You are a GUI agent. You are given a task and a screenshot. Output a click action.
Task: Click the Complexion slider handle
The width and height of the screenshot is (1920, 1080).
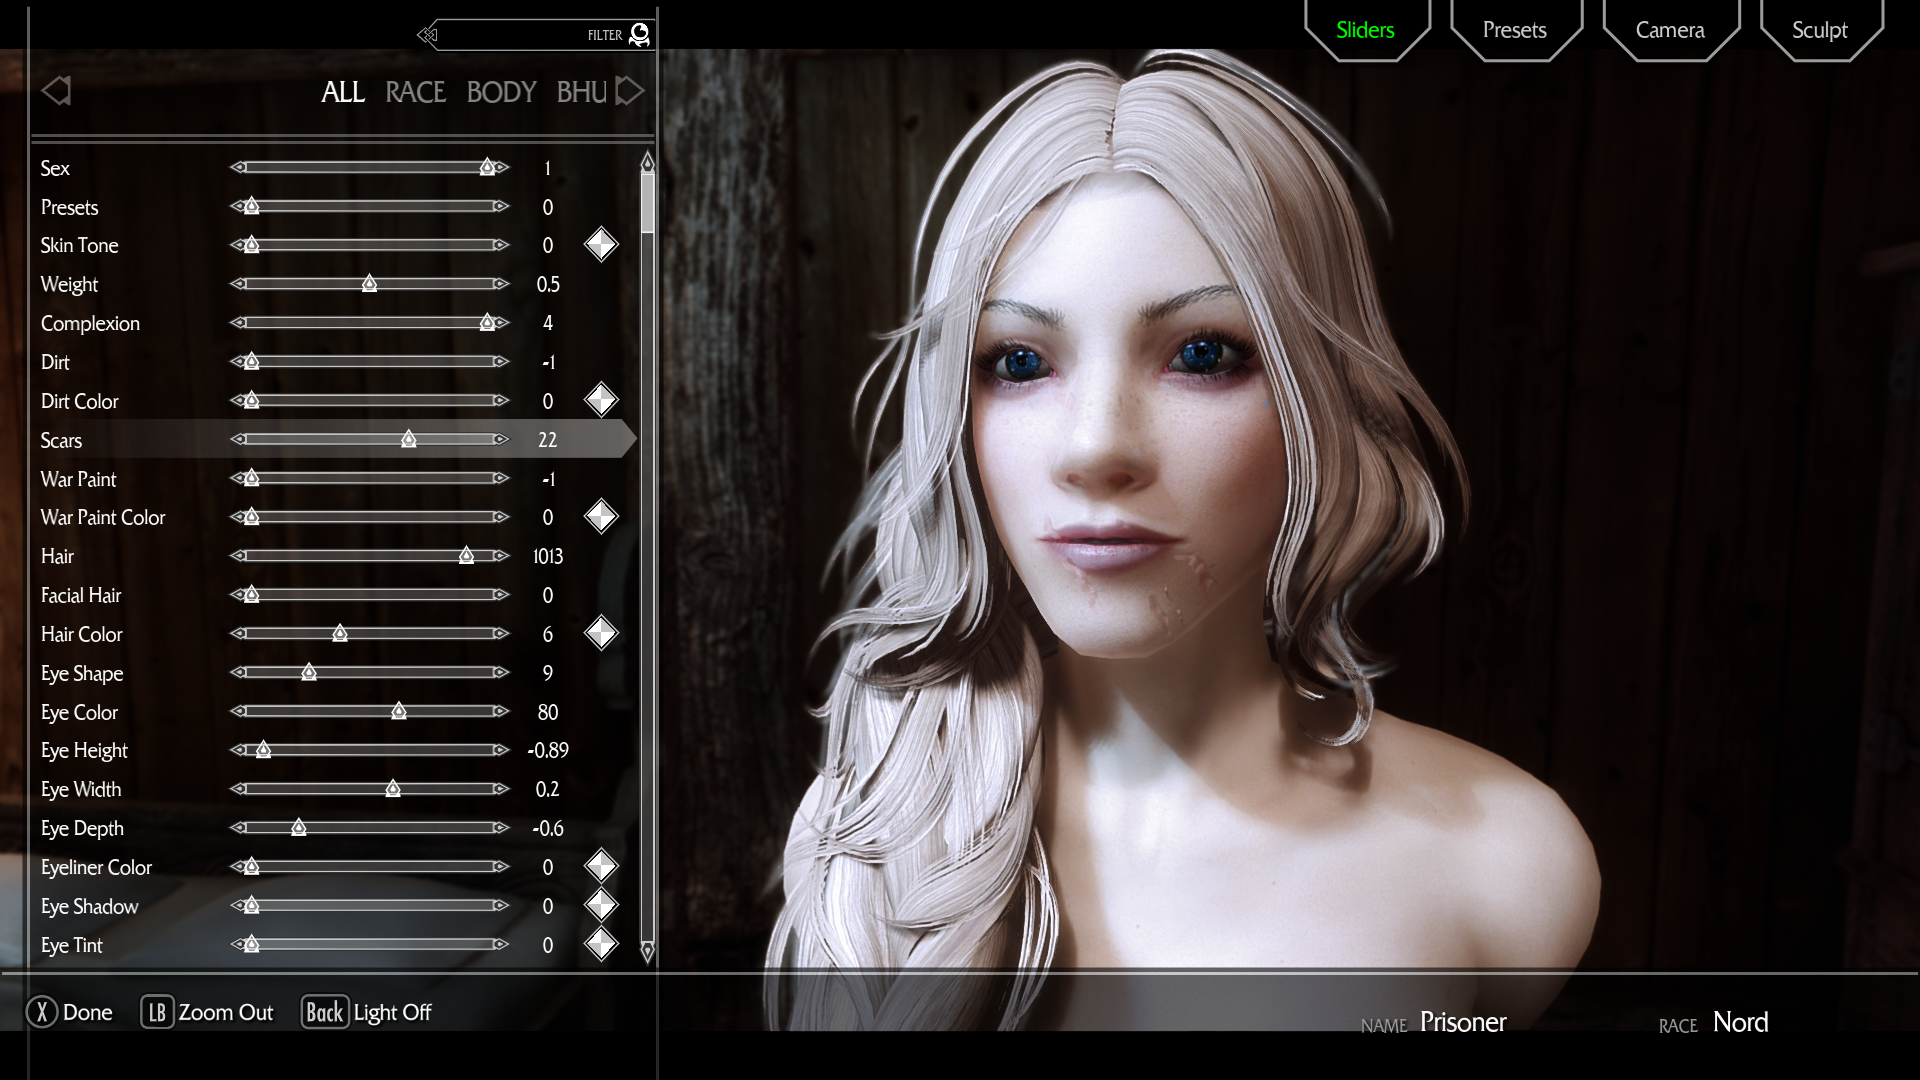[486, 322]
